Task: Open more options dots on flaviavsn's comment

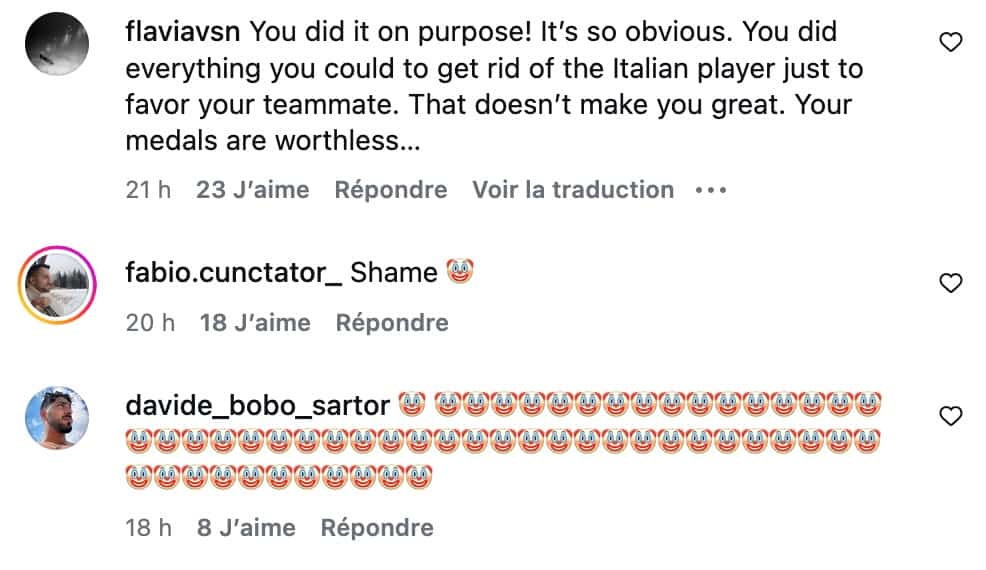Action: [710, 190]
